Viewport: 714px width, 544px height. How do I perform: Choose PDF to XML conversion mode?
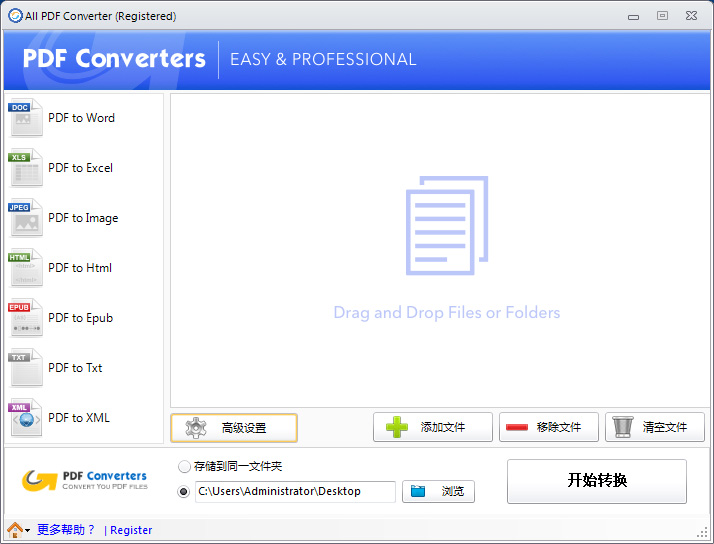click(x=79, y=418)
